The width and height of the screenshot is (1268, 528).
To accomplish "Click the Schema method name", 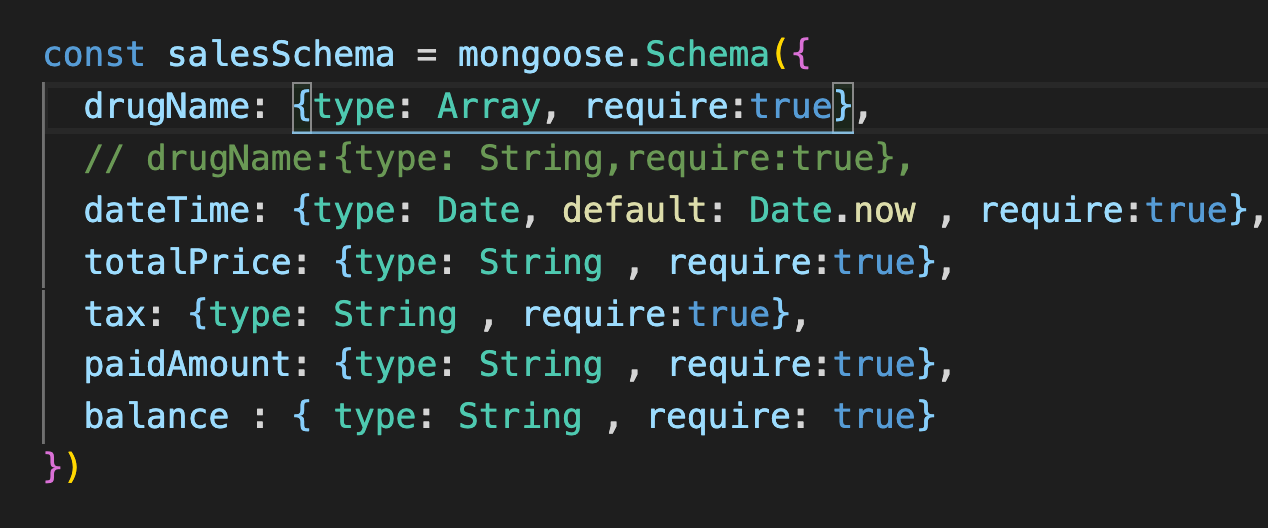I will tap(708, 54).
